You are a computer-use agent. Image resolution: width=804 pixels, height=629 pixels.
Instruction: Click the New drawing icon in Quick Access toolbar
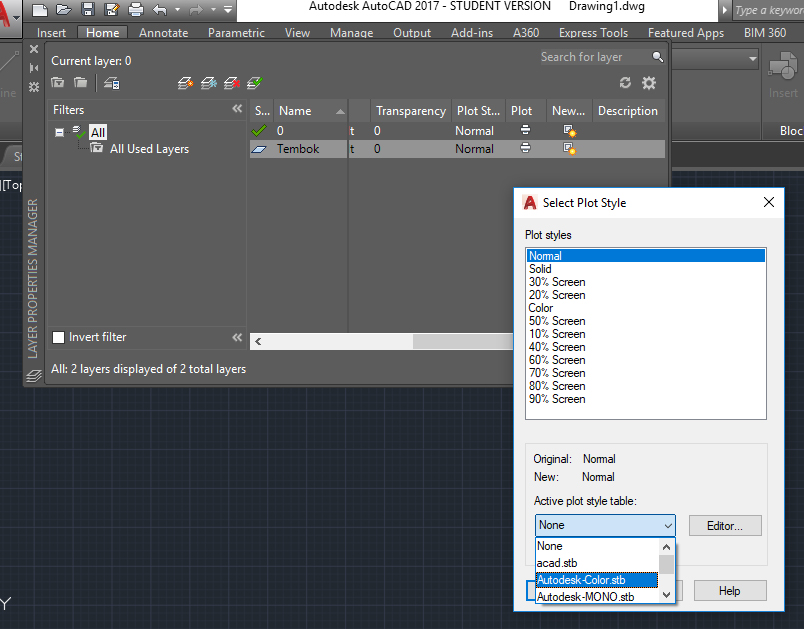coord(39,9)
